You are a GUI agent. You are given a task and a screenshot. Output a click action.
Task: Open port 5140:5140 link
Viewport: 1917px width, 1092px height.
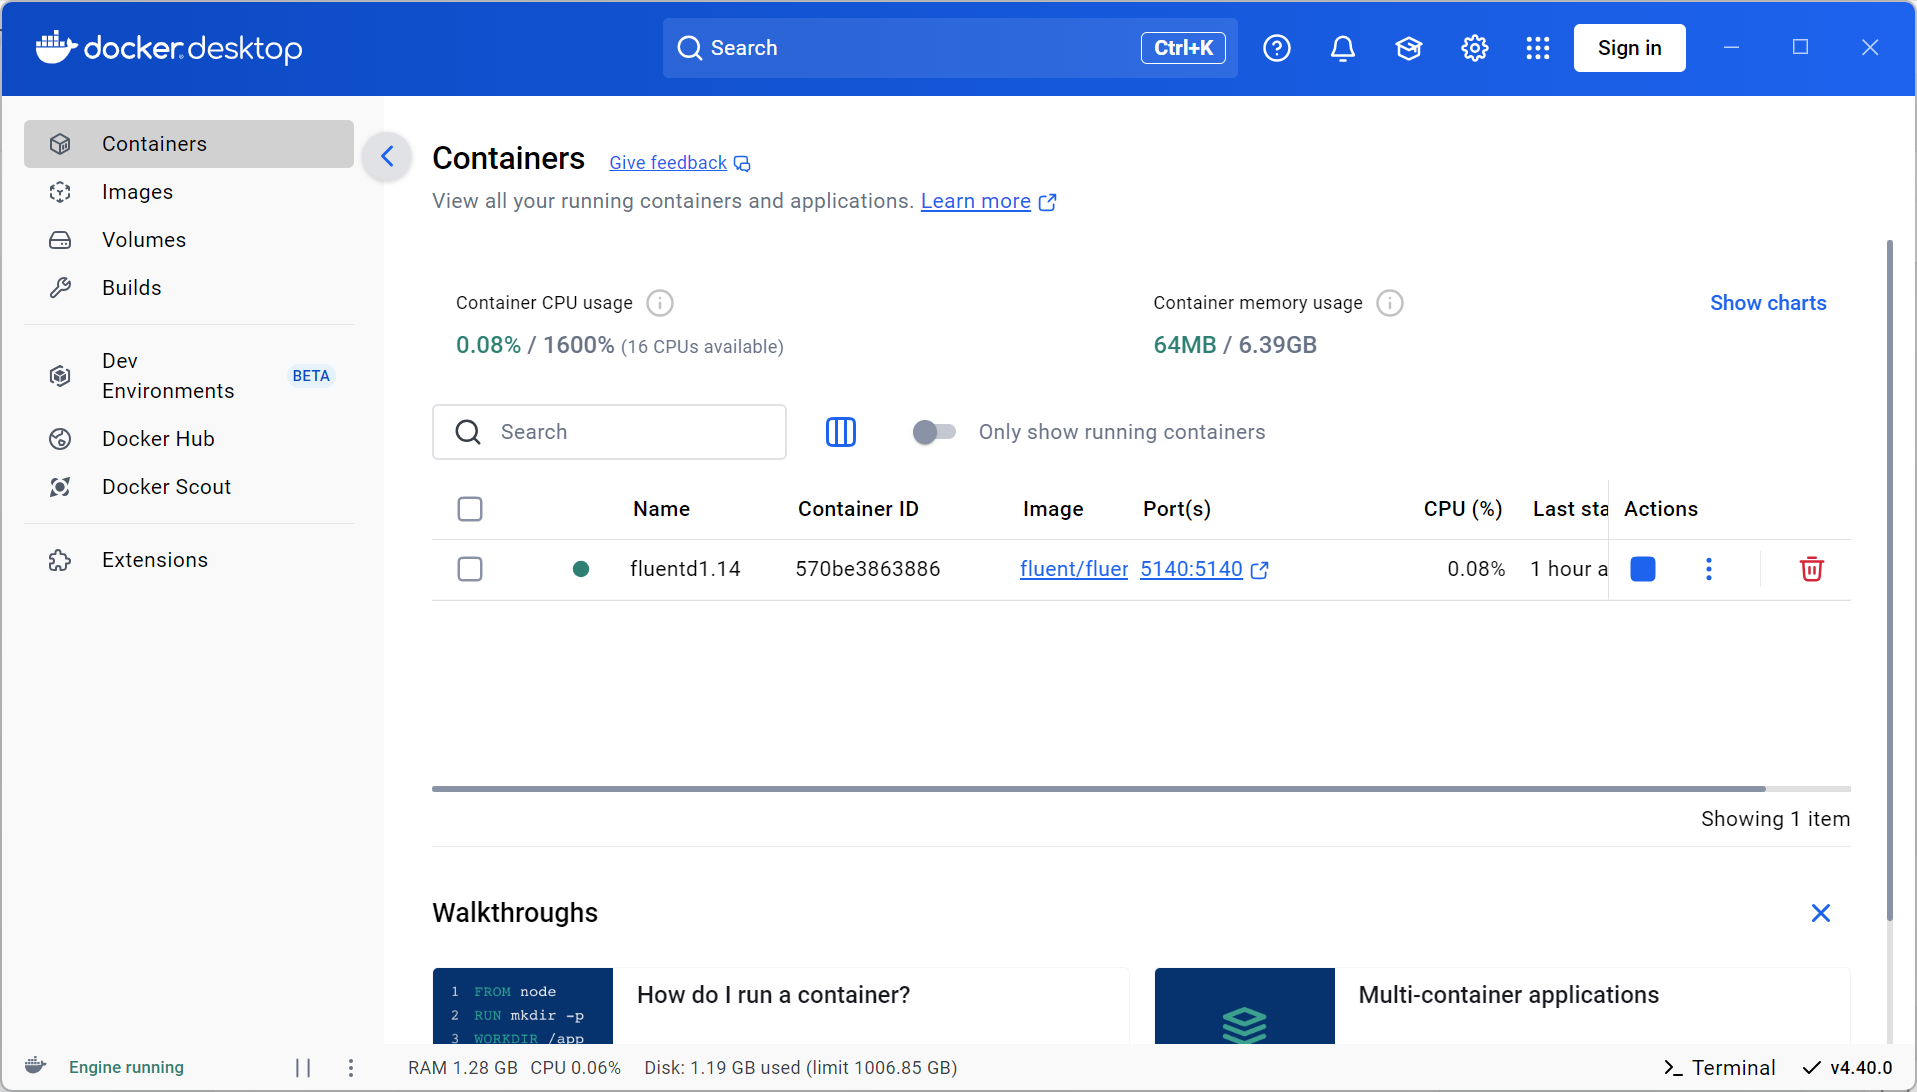point(1191,569)
